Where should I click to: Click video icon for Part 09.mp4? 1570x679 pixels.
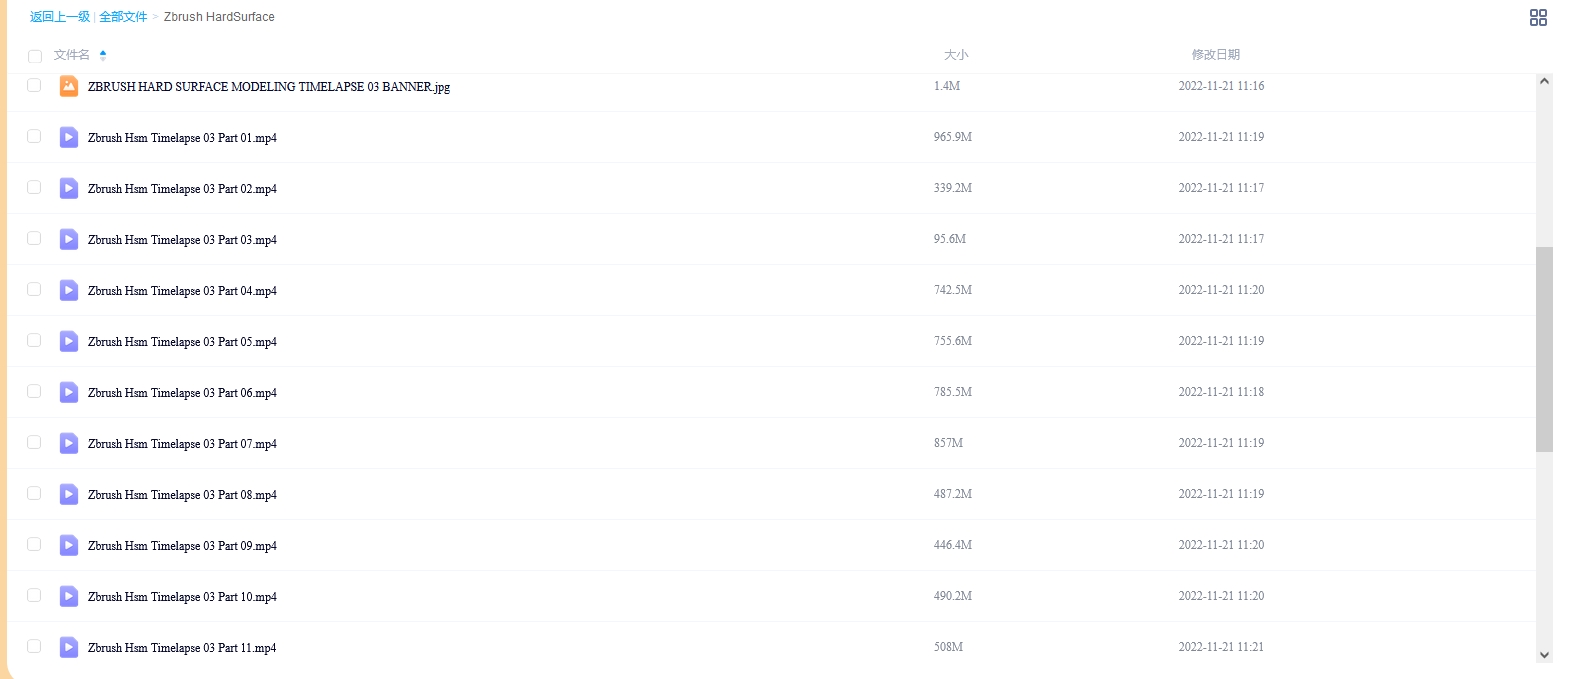click(x=69, y=545)
